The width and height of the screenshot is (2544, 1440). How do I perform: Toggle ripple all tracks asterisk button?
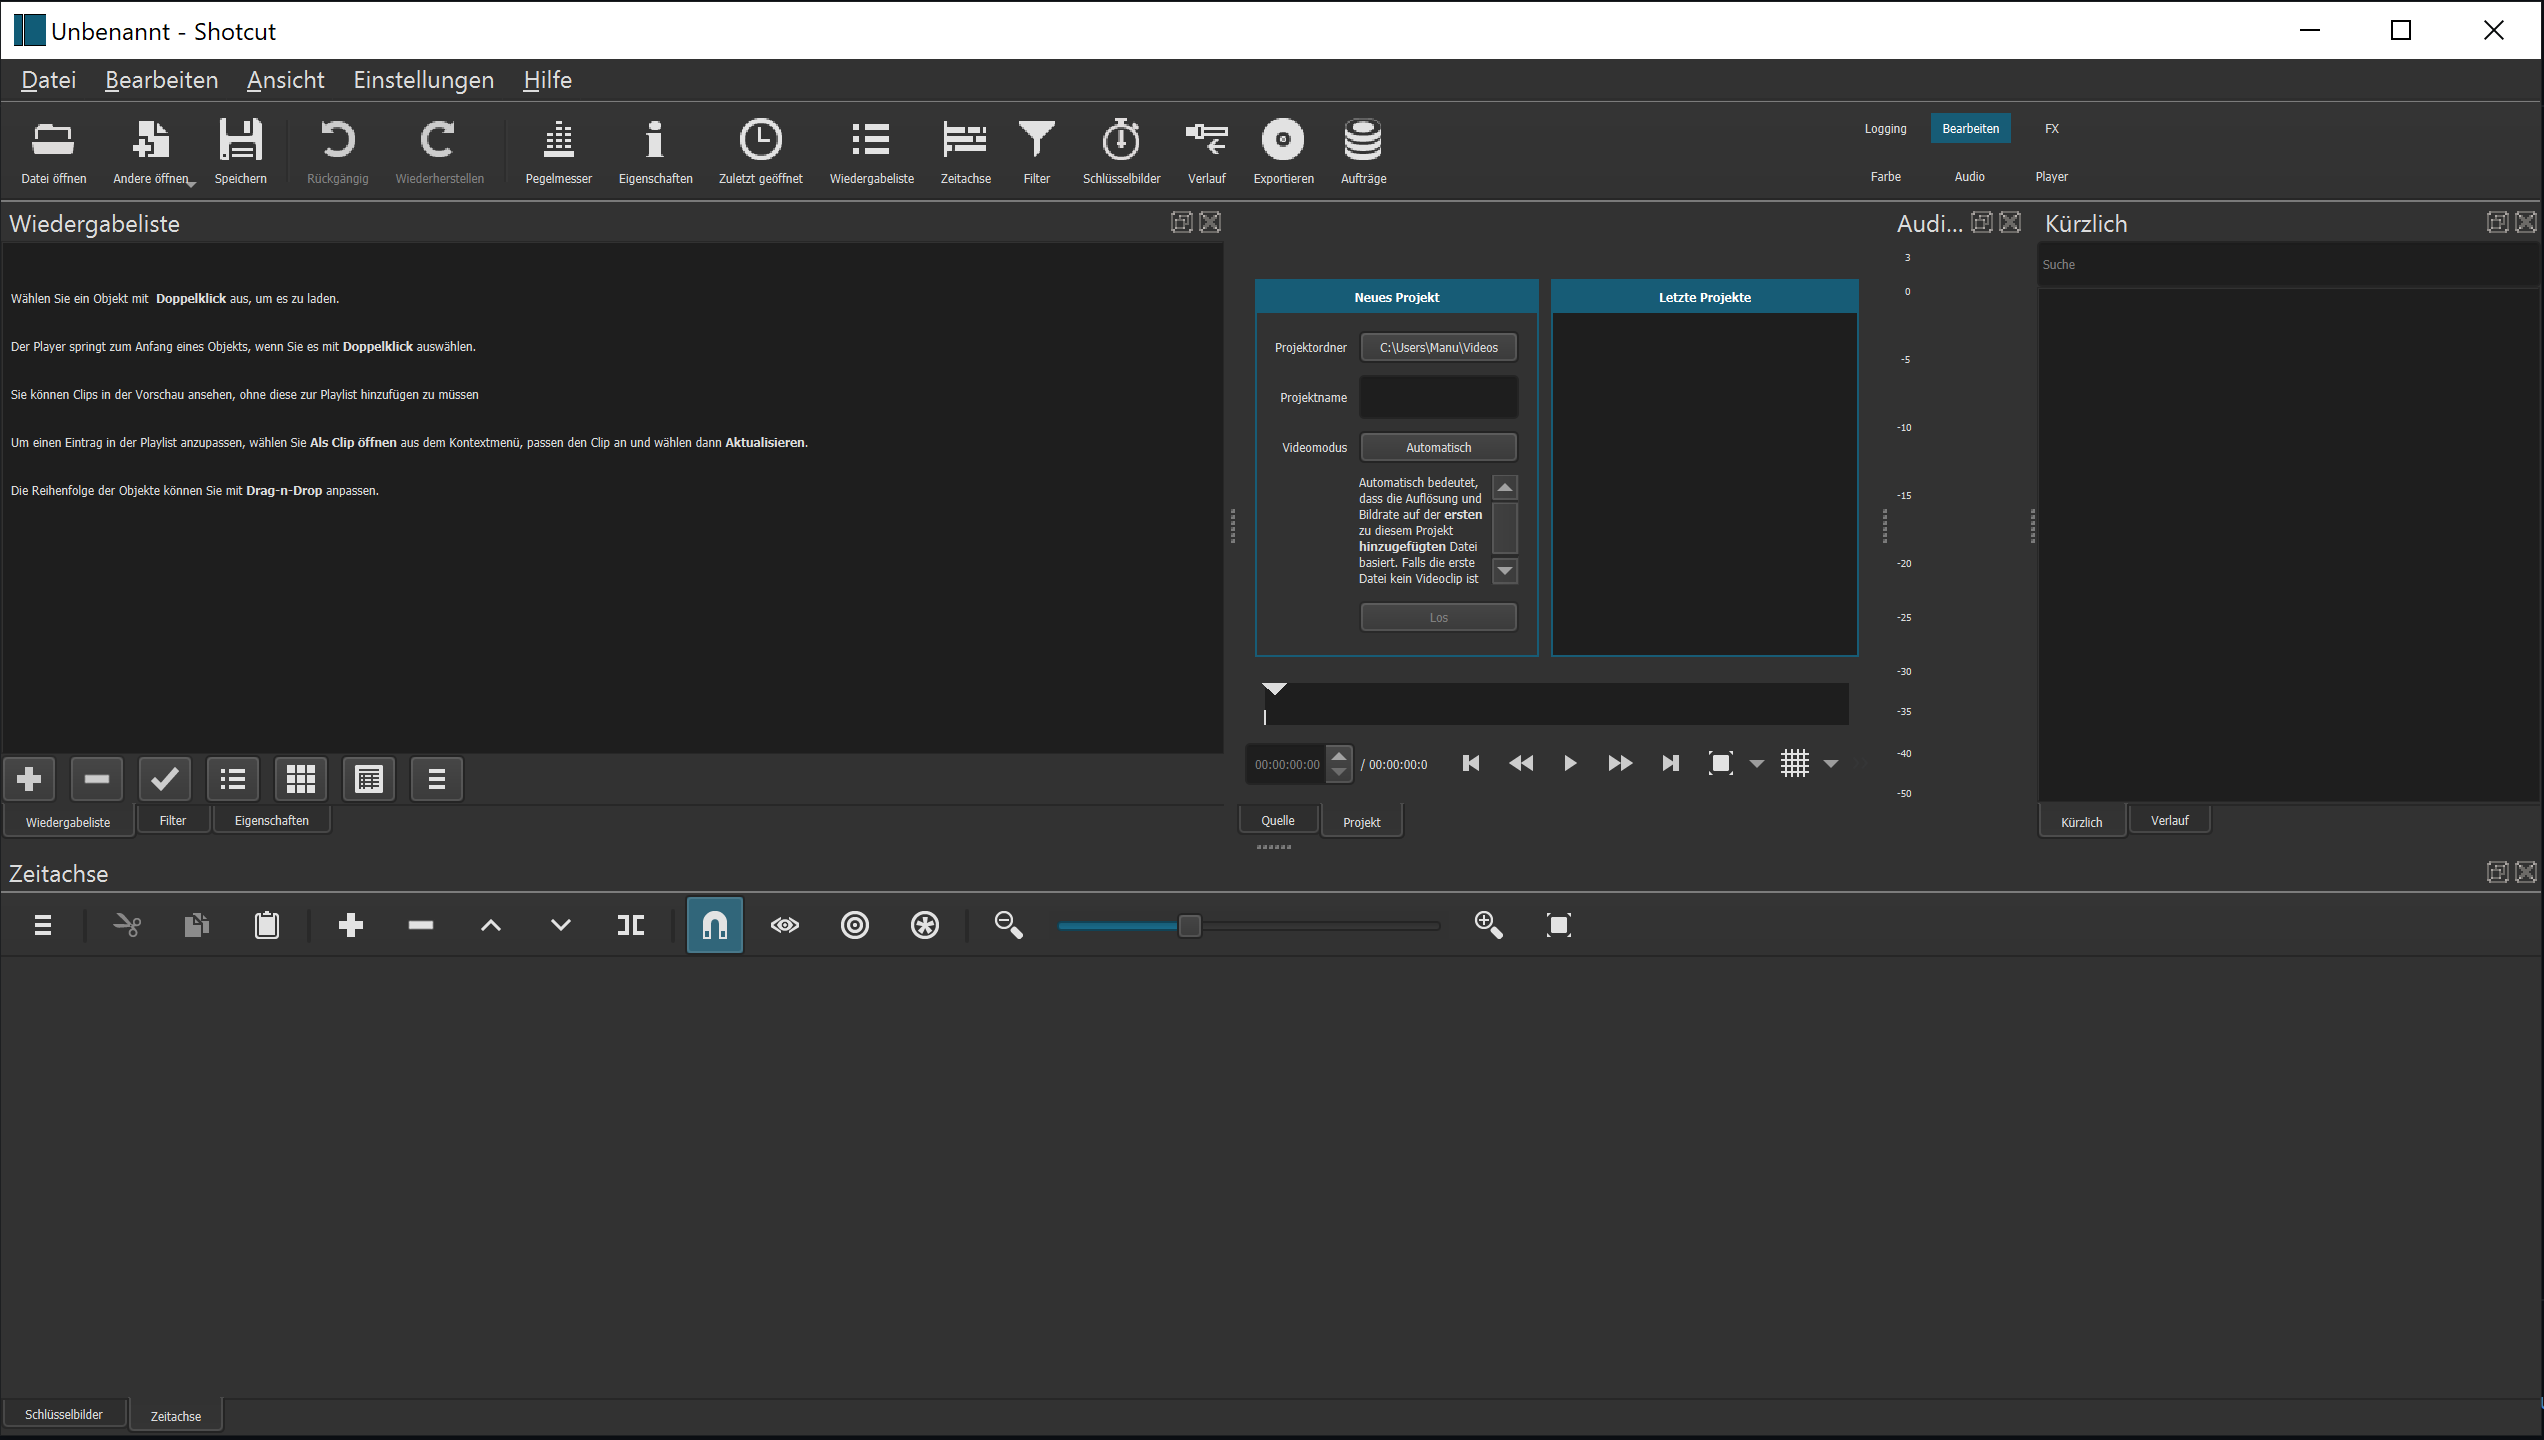[x=925, y=925]
